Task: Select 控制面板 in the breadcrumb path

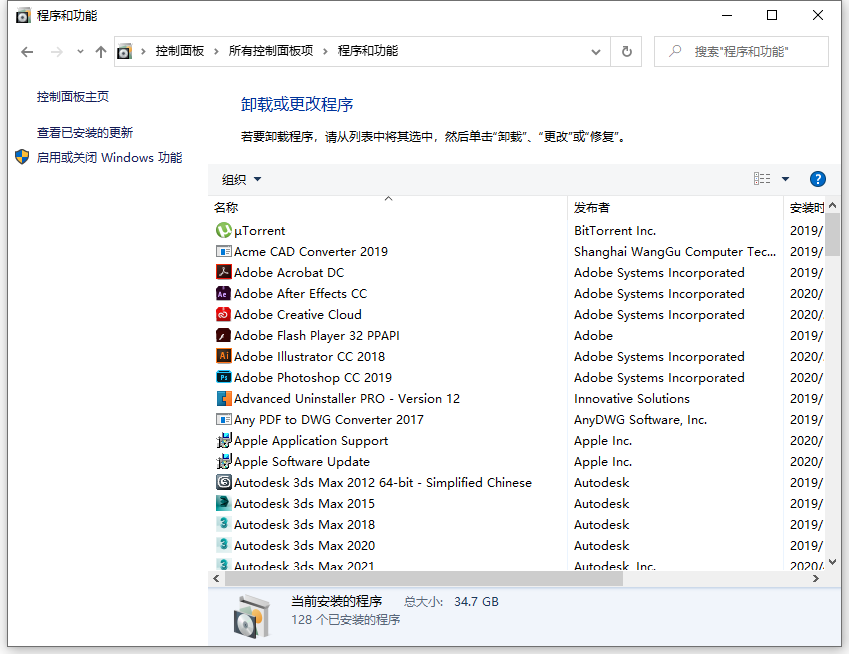Action: [180, 51]
